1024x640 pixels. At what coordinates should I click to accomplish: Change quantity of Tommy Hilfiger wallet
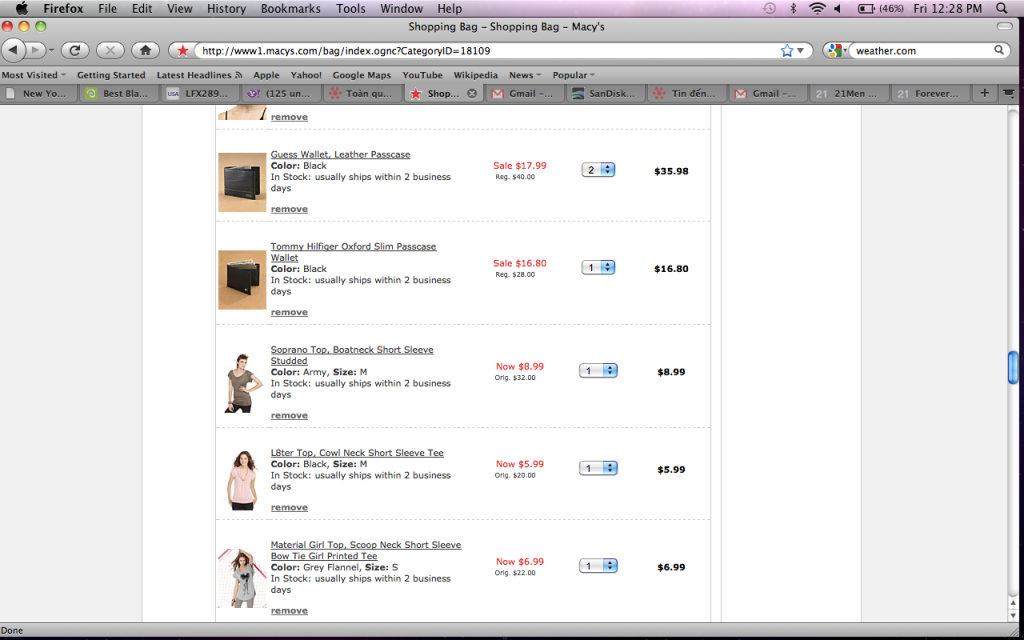598,268
